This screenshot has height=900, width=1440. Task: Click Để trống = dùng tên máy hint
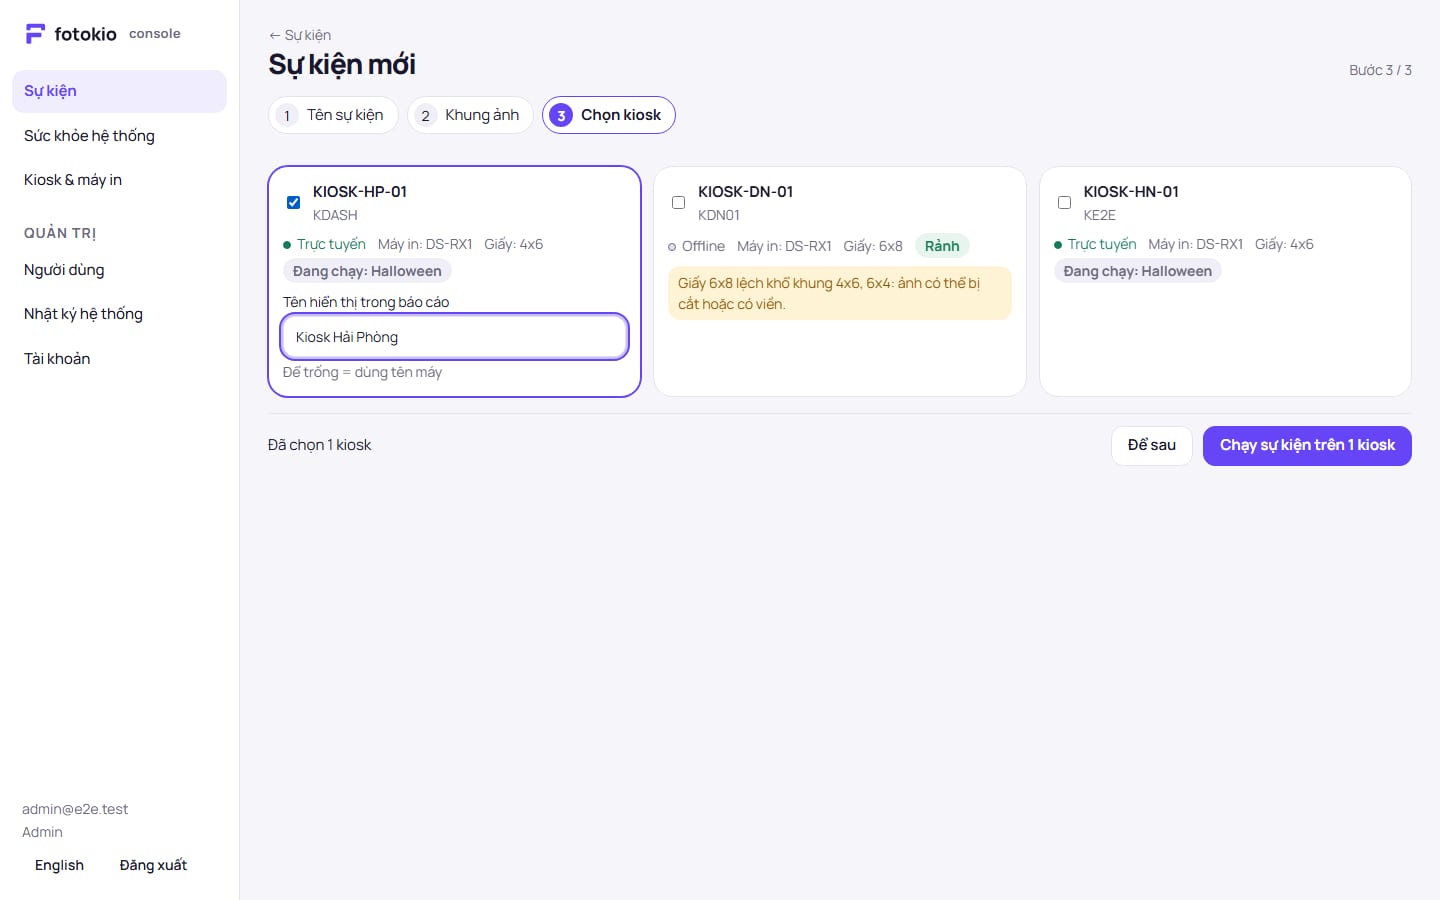(362, 372)
